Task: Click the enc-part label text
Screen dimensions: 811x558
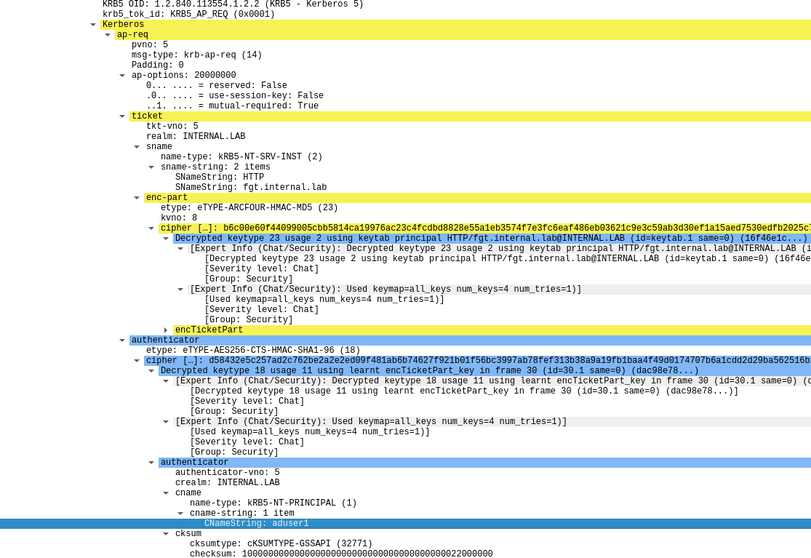Action: [x=167, y=198]
